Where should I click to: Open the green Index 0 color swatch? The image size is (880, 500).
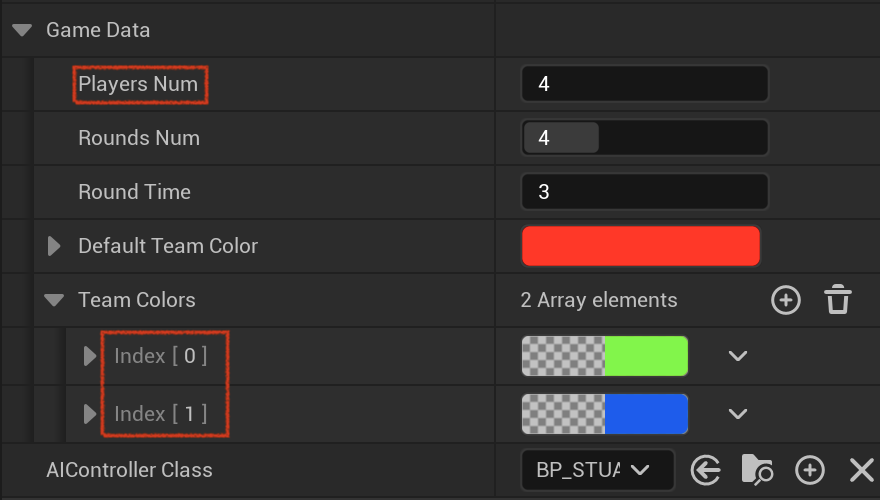pos(605,356)
